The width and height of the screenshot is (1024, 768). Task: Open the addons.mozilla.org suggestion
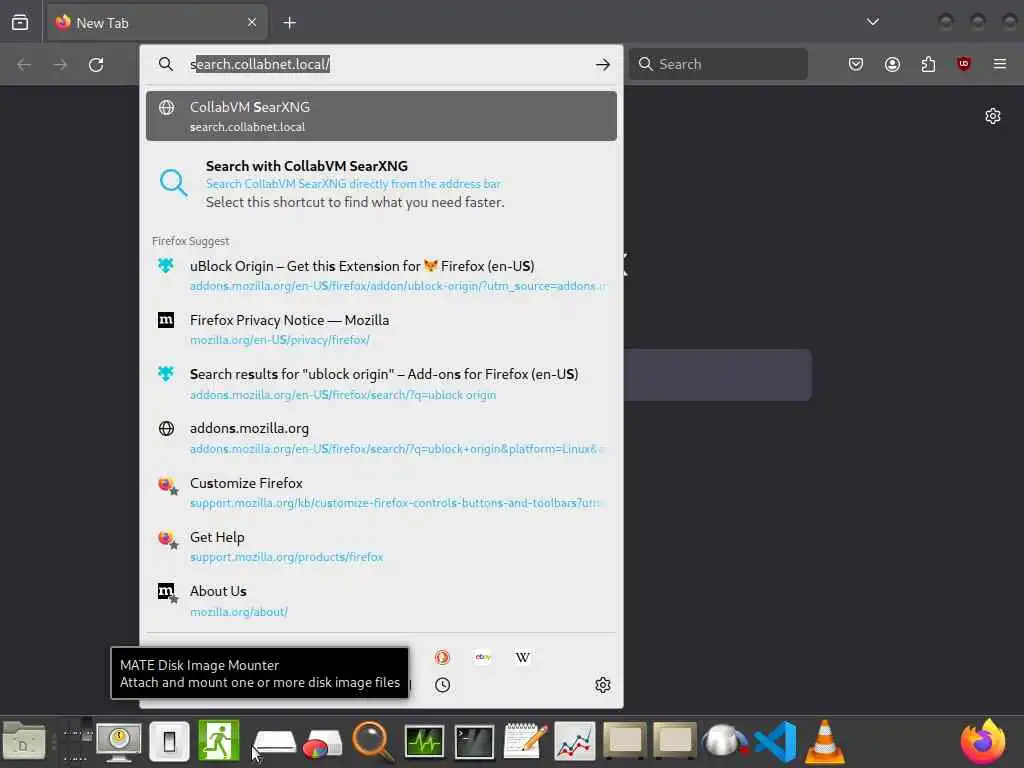point(381,438)
